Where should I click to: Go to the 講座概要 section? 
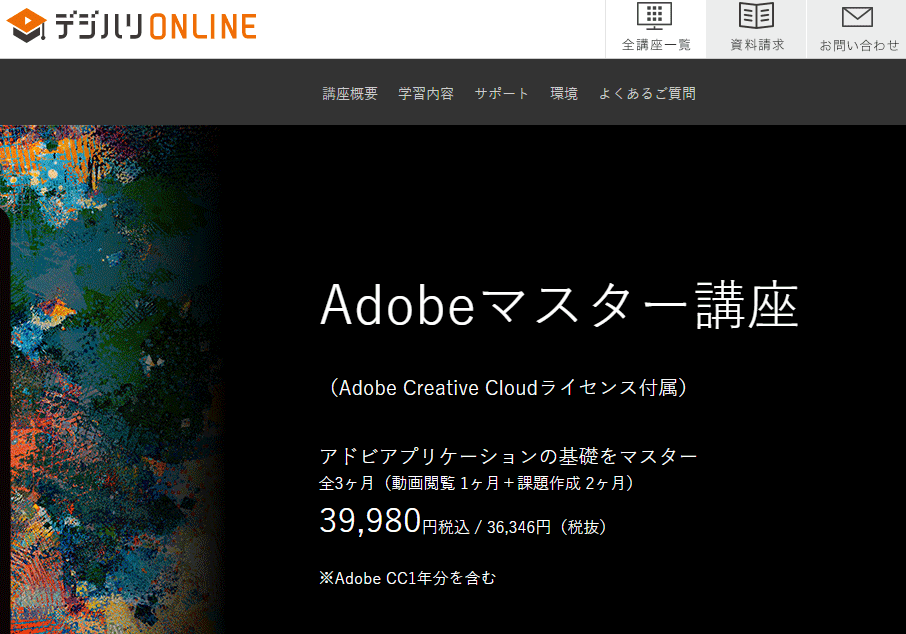[350, 94]
